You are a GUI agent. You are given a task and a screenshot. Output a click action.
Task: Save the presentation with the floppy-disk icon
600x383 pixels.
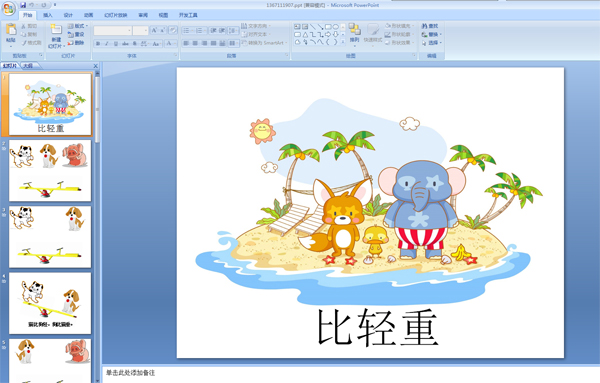pos(23,5)
